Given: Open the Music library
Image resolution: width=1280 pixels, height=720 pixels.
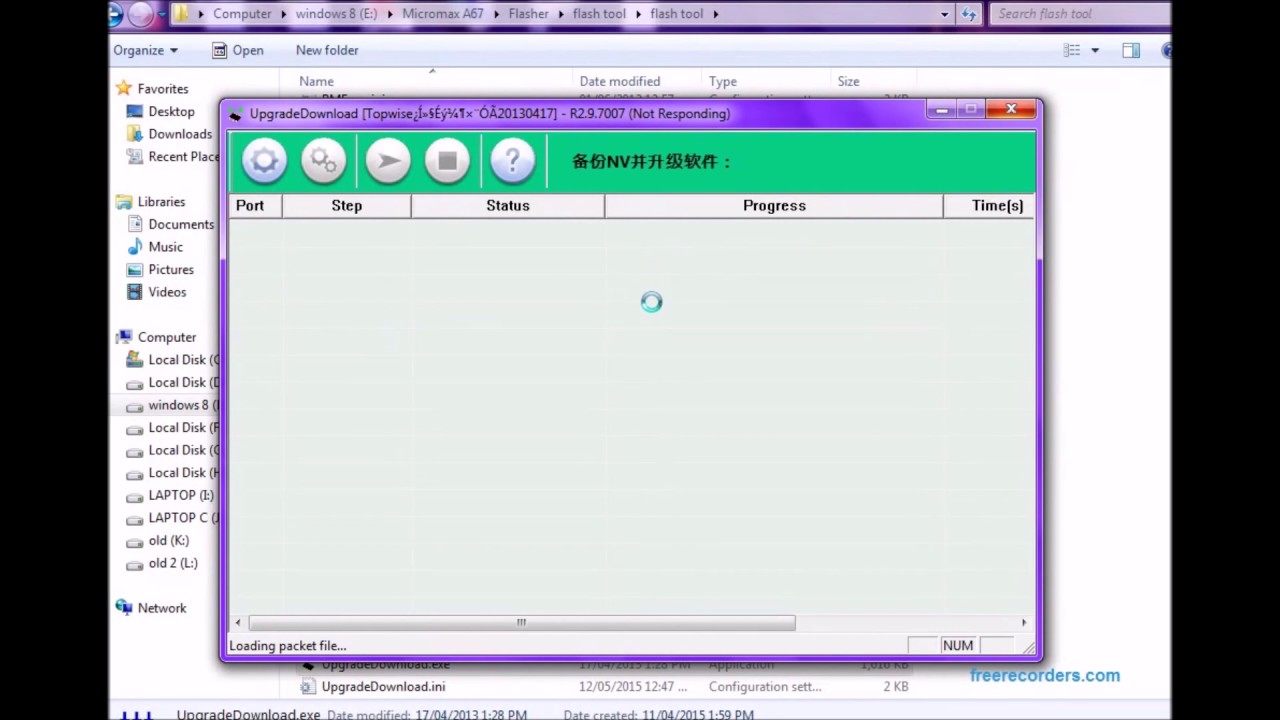Looking at the screenshot, I should (x=165, y=247).
